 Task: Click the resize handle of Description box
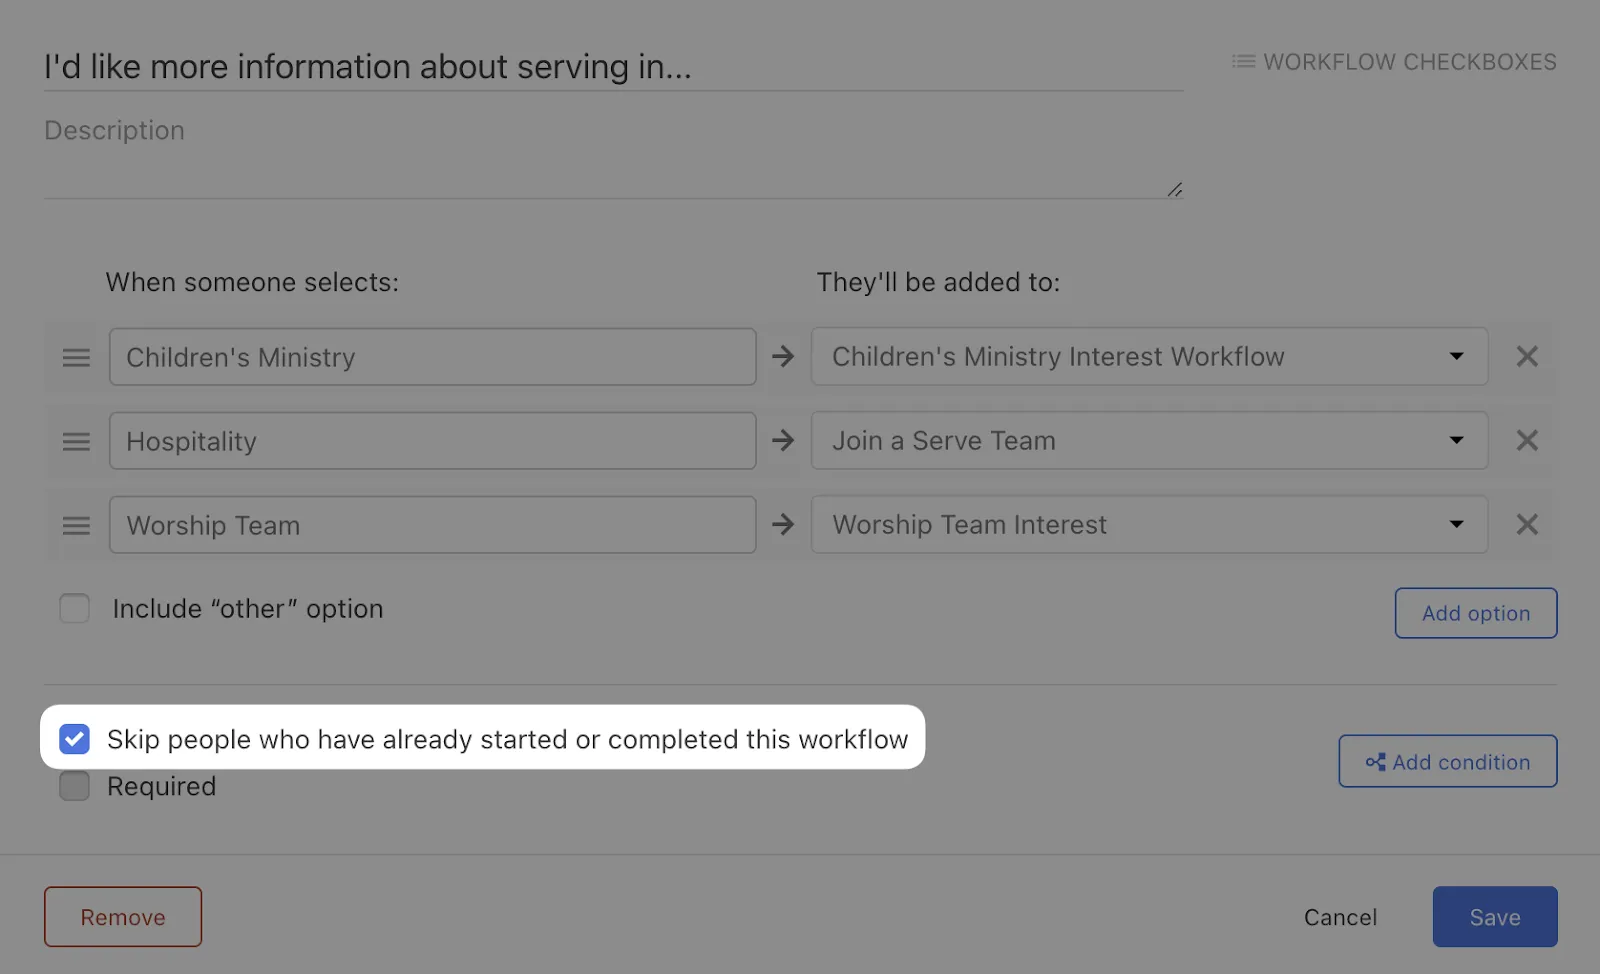1175,190
